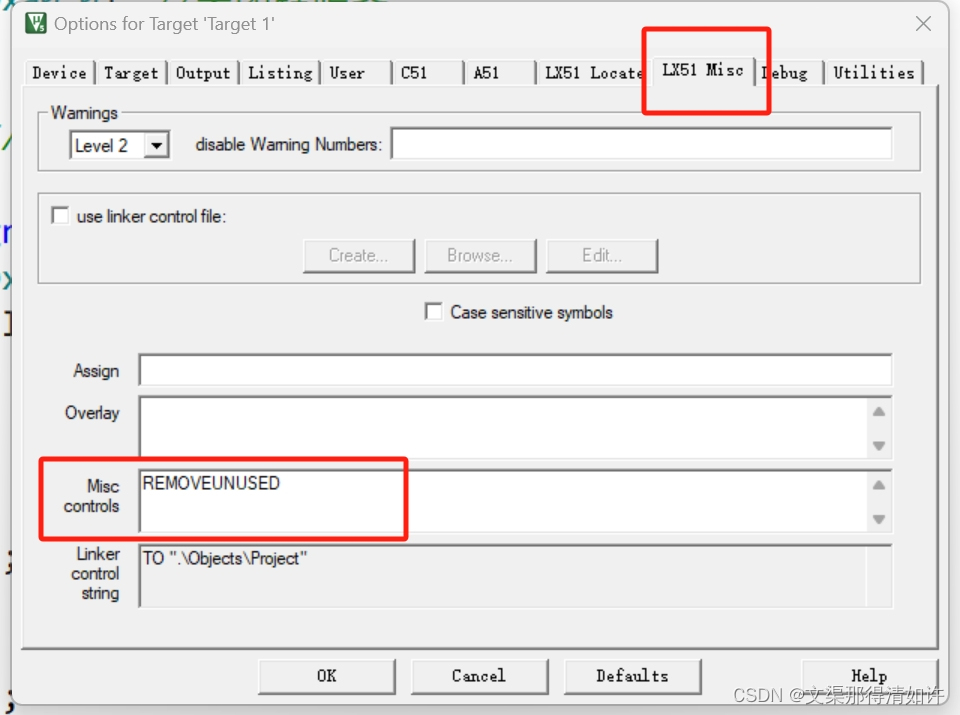Restore settings with Defaults button
Image resolution: width=960 pixels, height=715 pixels.
click(632, 676)
